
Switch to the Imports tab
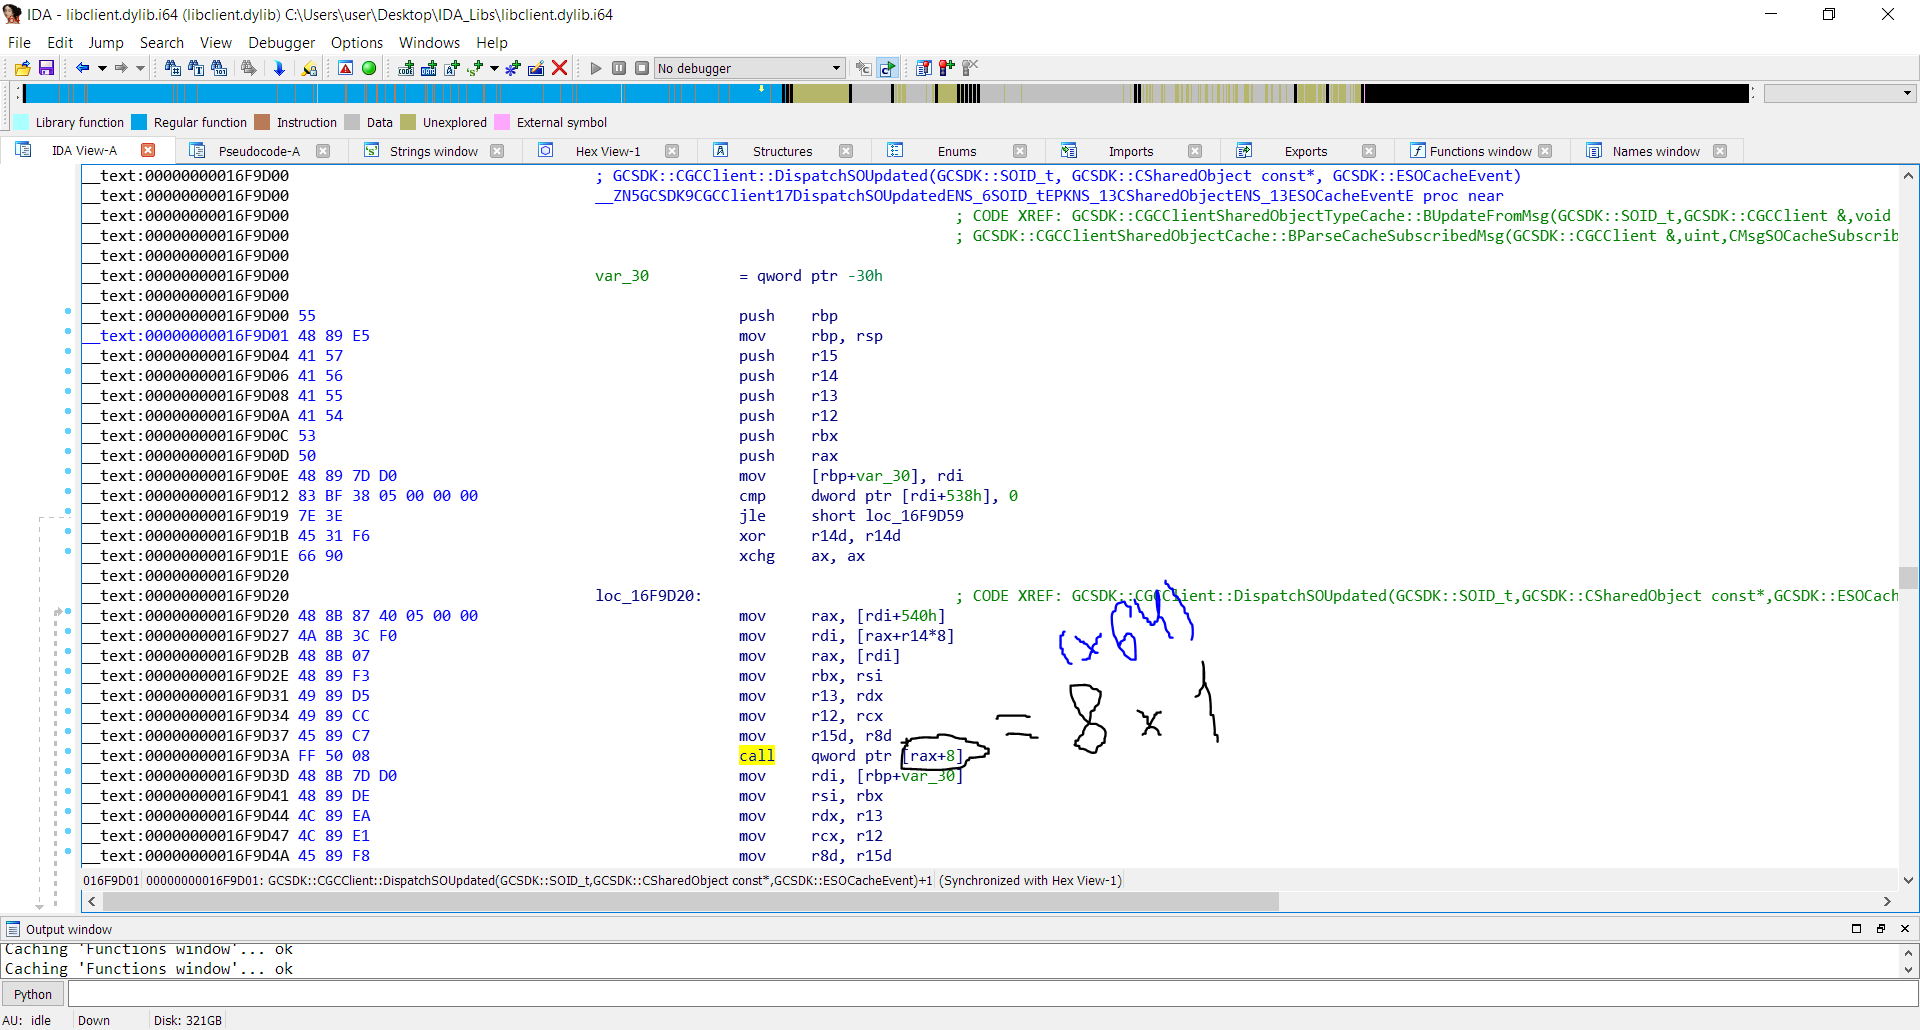(1131, 151)
